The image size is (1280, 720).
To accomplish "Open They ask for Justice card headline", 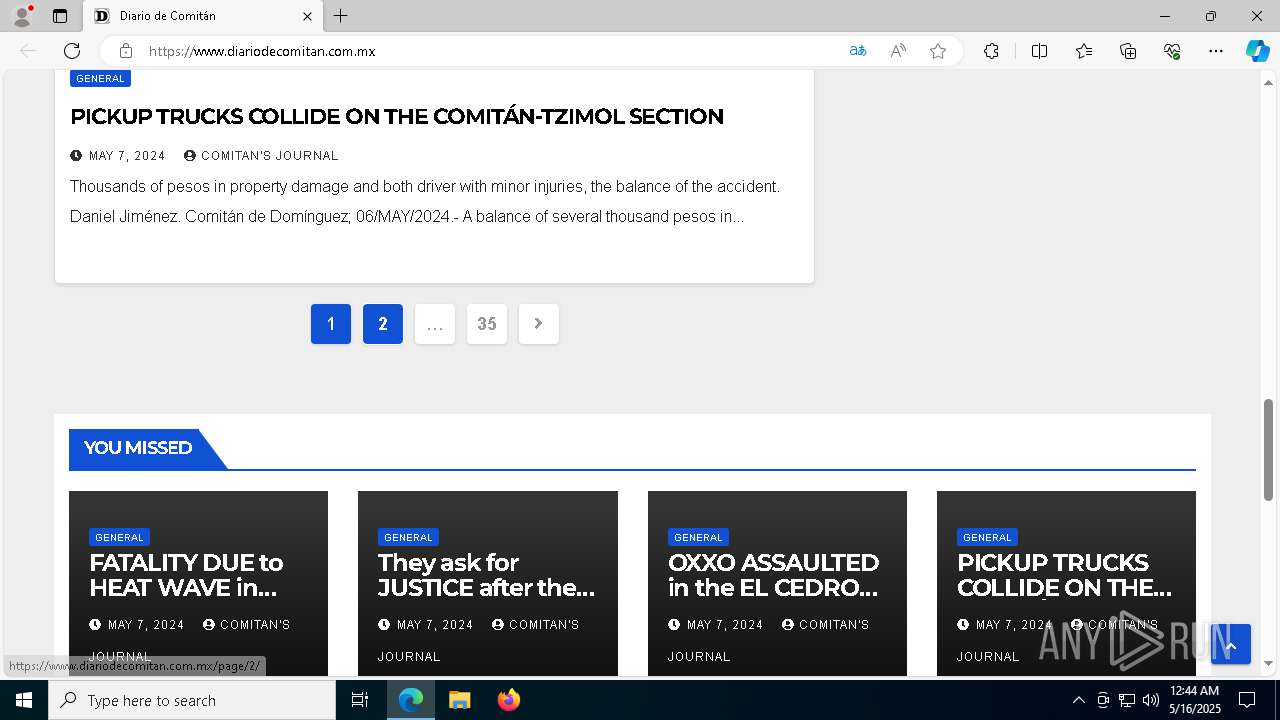I will tap(486, 575).
